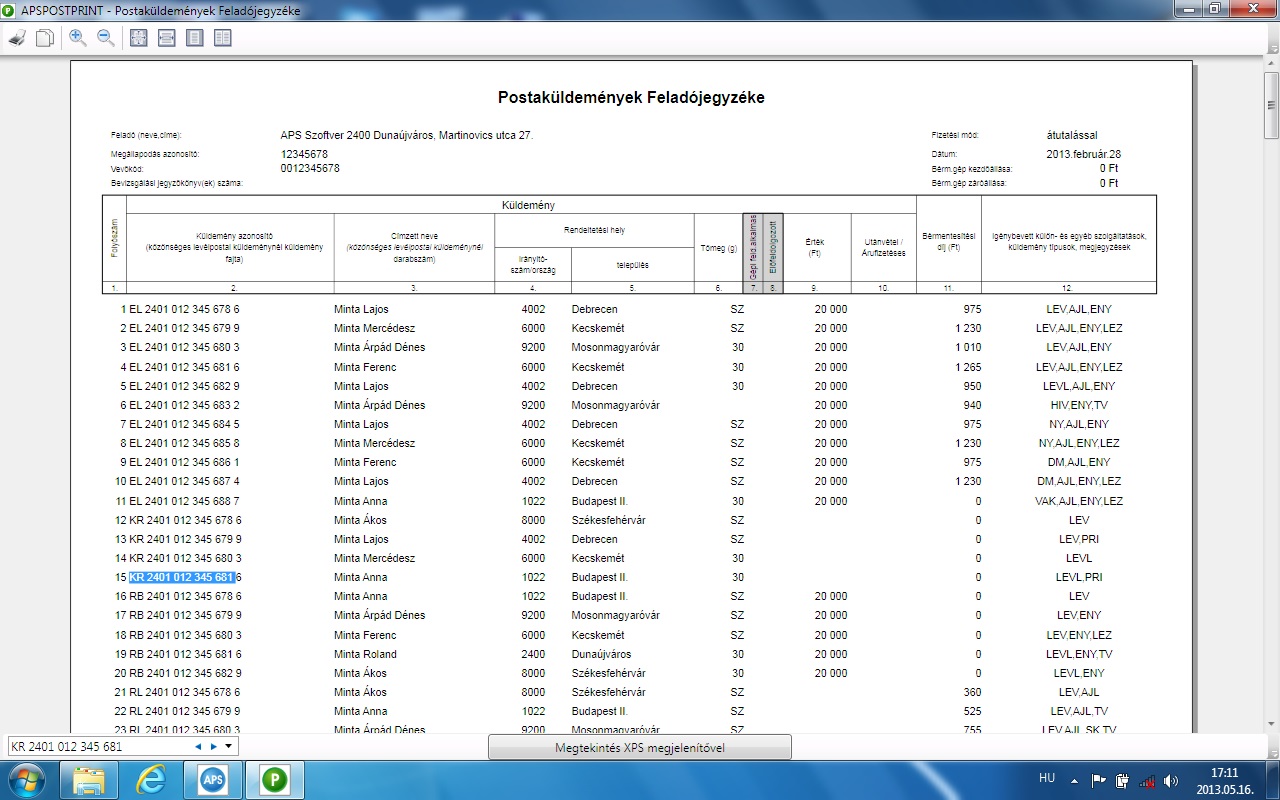The height and width of the screenshot is (800, 1280).
Task: Open search options dropdown arrow
Action: tap(228, 746)
